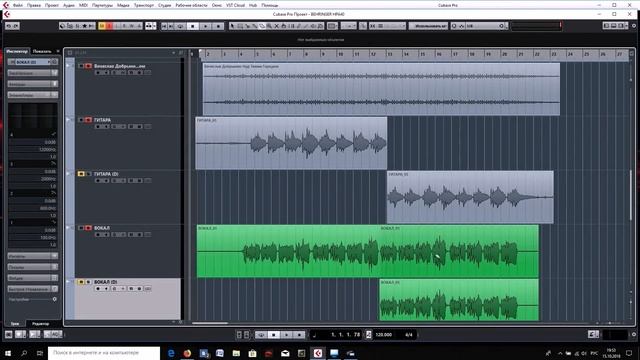Open inspector Настройки gear icon
The height and width of the screenshot is (360, 640).
point(55,299)
